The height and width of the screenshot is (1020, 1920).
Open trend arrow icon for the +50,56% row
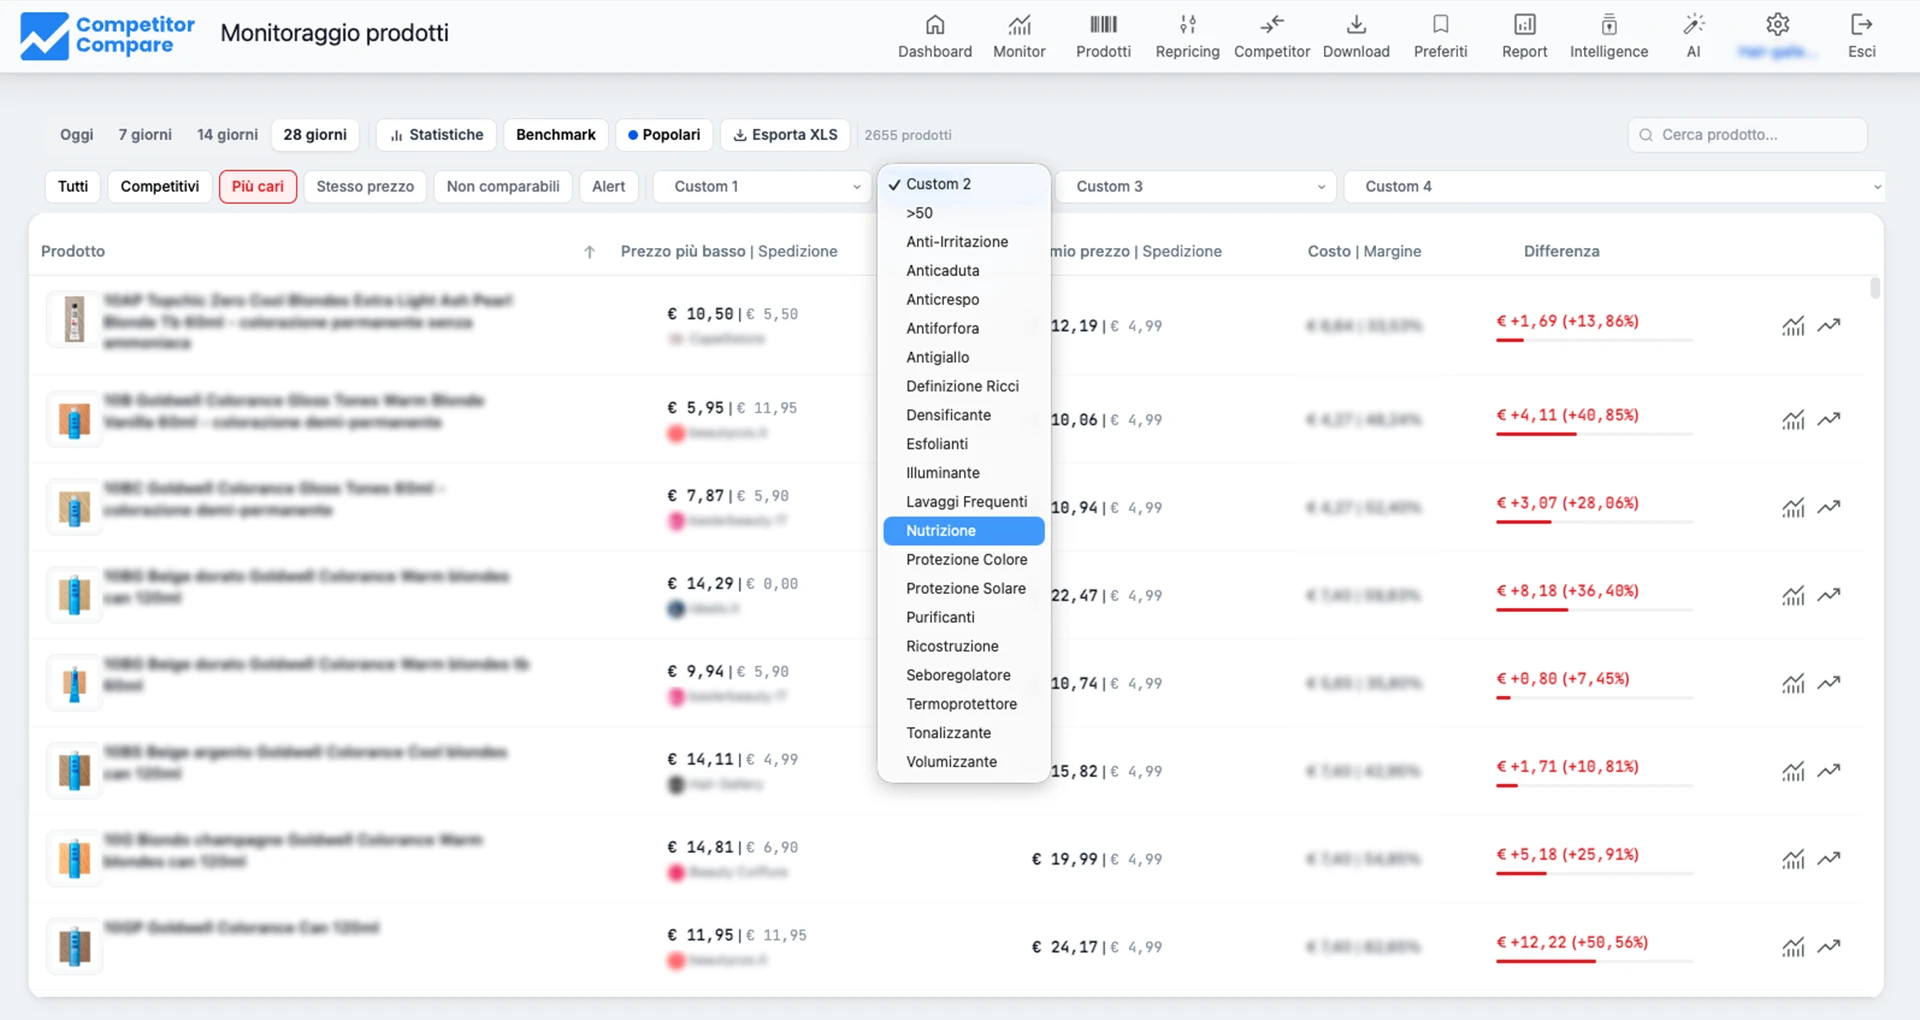pyautogui.click(x=1829, y=946)
